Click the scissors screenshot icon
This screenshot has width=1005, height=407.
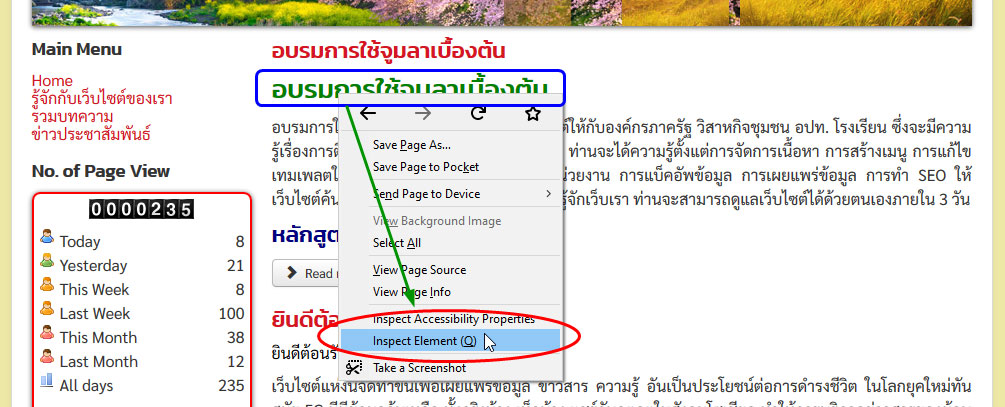tap(353, 368)
